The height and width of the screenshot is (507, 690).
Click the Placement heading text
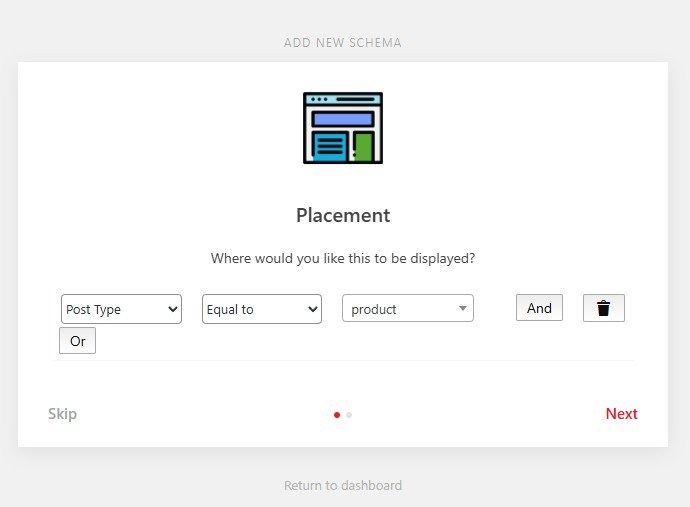coord(343,215)
